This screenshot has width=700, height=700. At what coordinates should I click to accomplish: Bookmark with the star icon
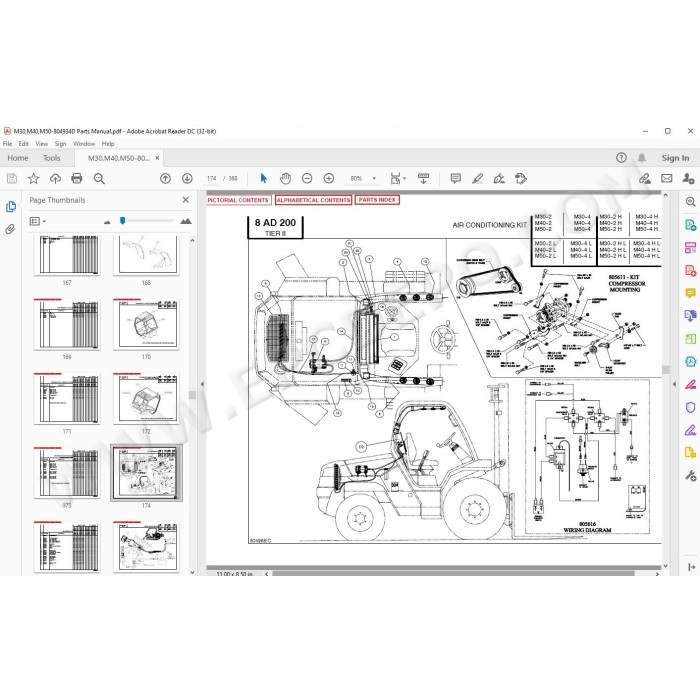click(x=33, y=179)
